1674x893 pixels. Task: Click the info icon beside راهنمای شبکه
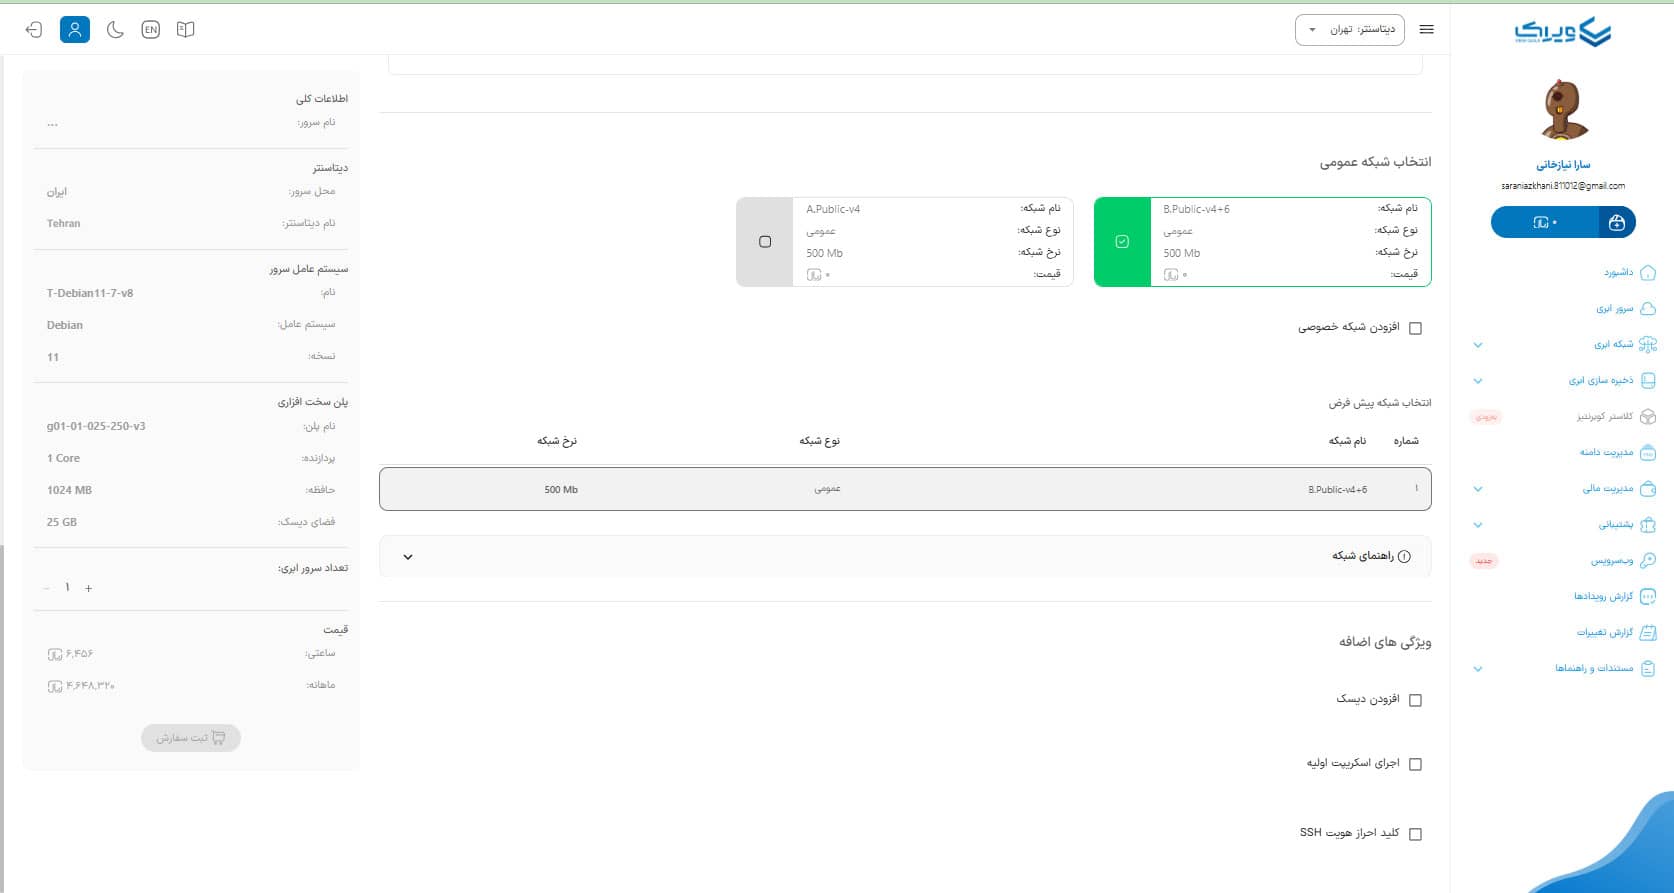(1404, 557)
